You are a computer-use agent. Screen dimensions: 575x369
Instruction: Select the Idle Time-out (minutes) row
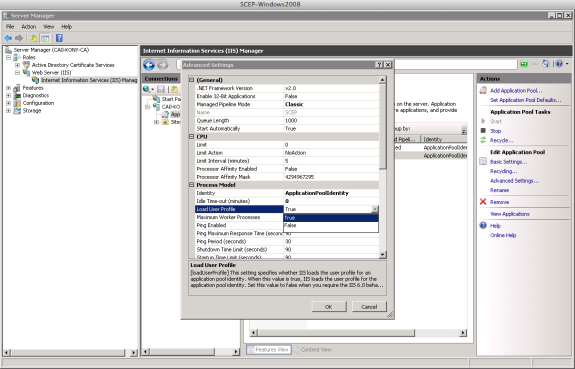(287, 201)
